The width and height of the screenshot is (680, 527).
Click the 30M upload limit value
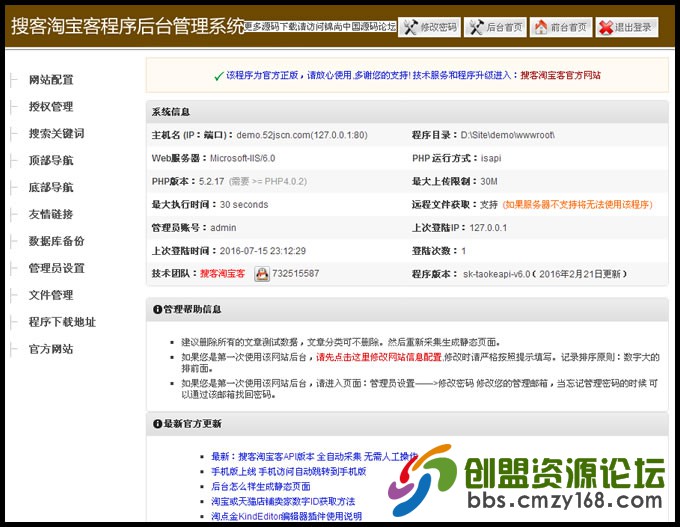(489, 181)
